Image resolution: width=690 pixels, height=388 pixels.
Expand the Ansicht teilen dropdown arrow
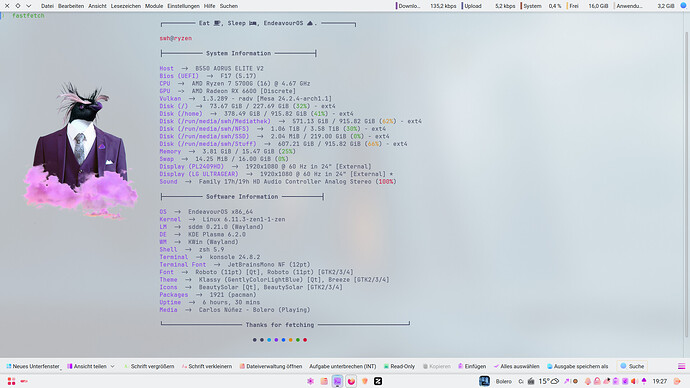pos(113,366)
